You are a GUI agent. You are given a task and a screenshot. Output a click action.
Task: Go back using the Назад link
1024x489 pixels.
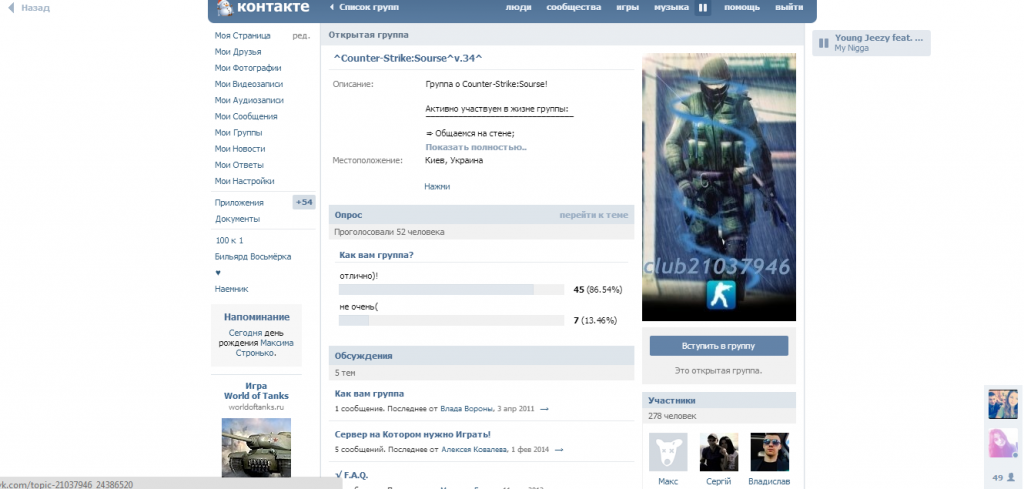[x=28, y=8]
